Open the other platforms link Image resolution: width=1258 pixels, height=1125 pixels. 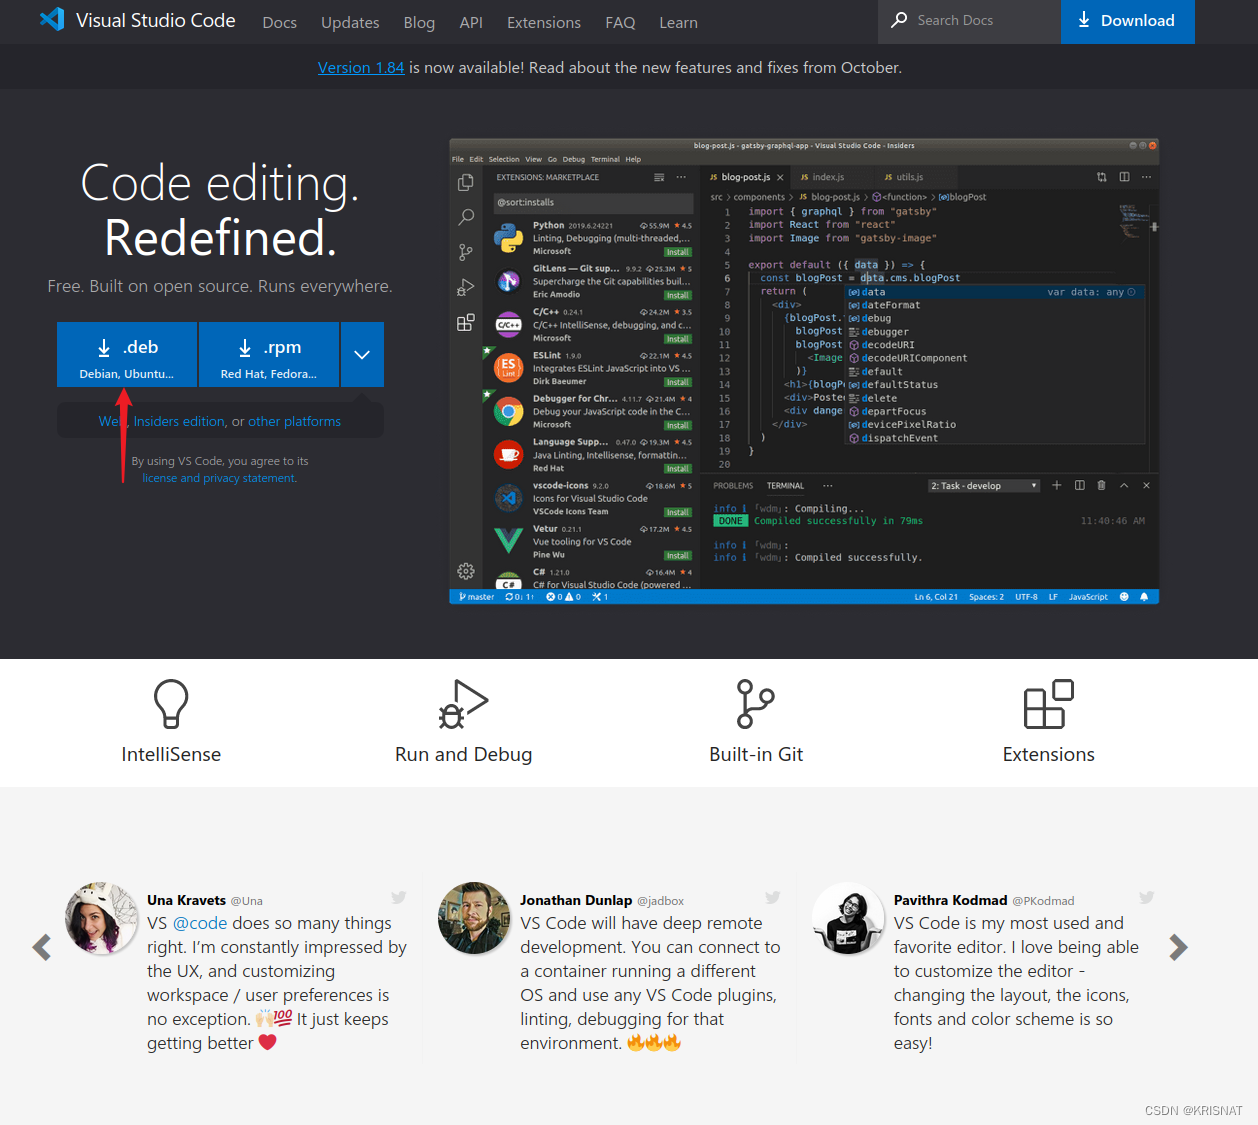click(x=294, y=421)
